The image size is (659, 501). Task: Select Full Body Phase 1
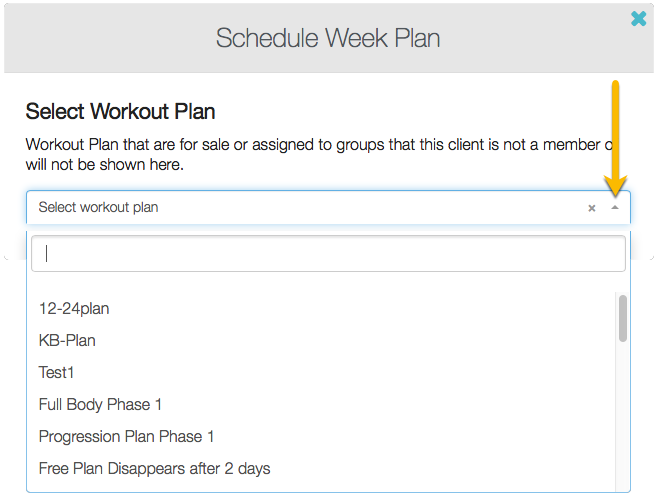pos(100,405)
